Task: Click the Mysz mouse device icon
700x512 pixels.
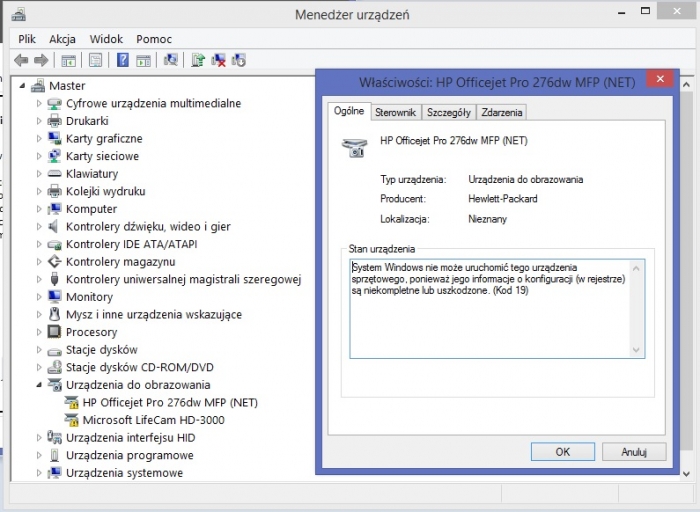Action: (54, 314)
